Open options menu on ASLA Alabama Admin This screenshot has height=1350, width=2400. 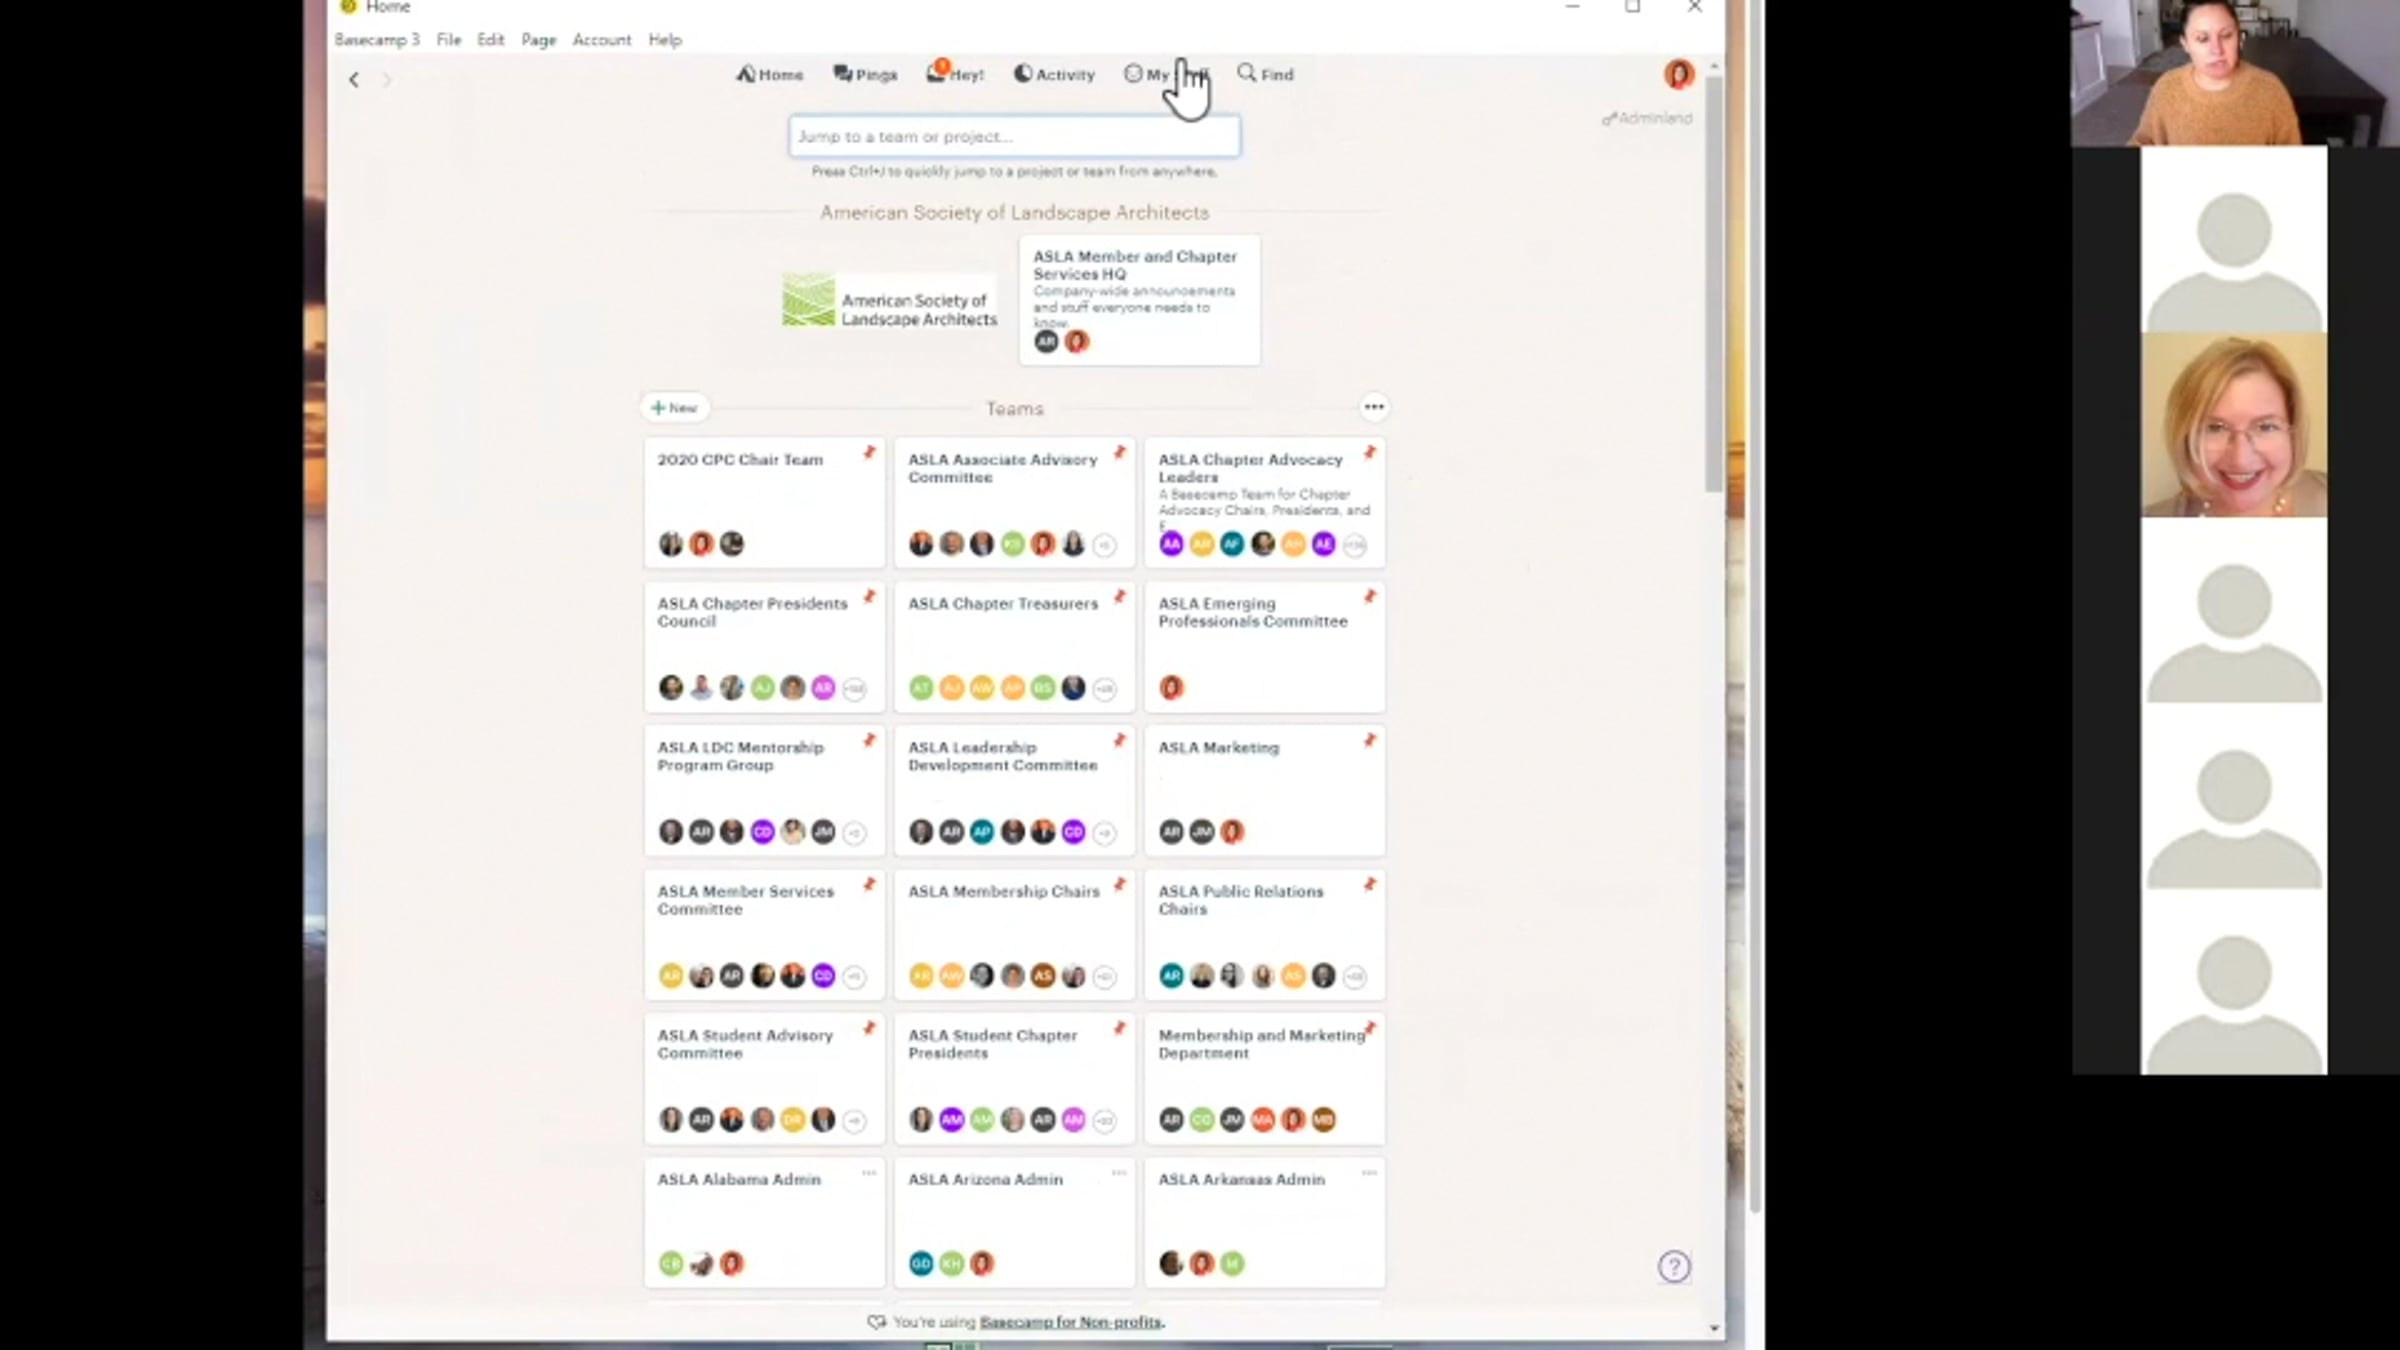pos(869,1173)
